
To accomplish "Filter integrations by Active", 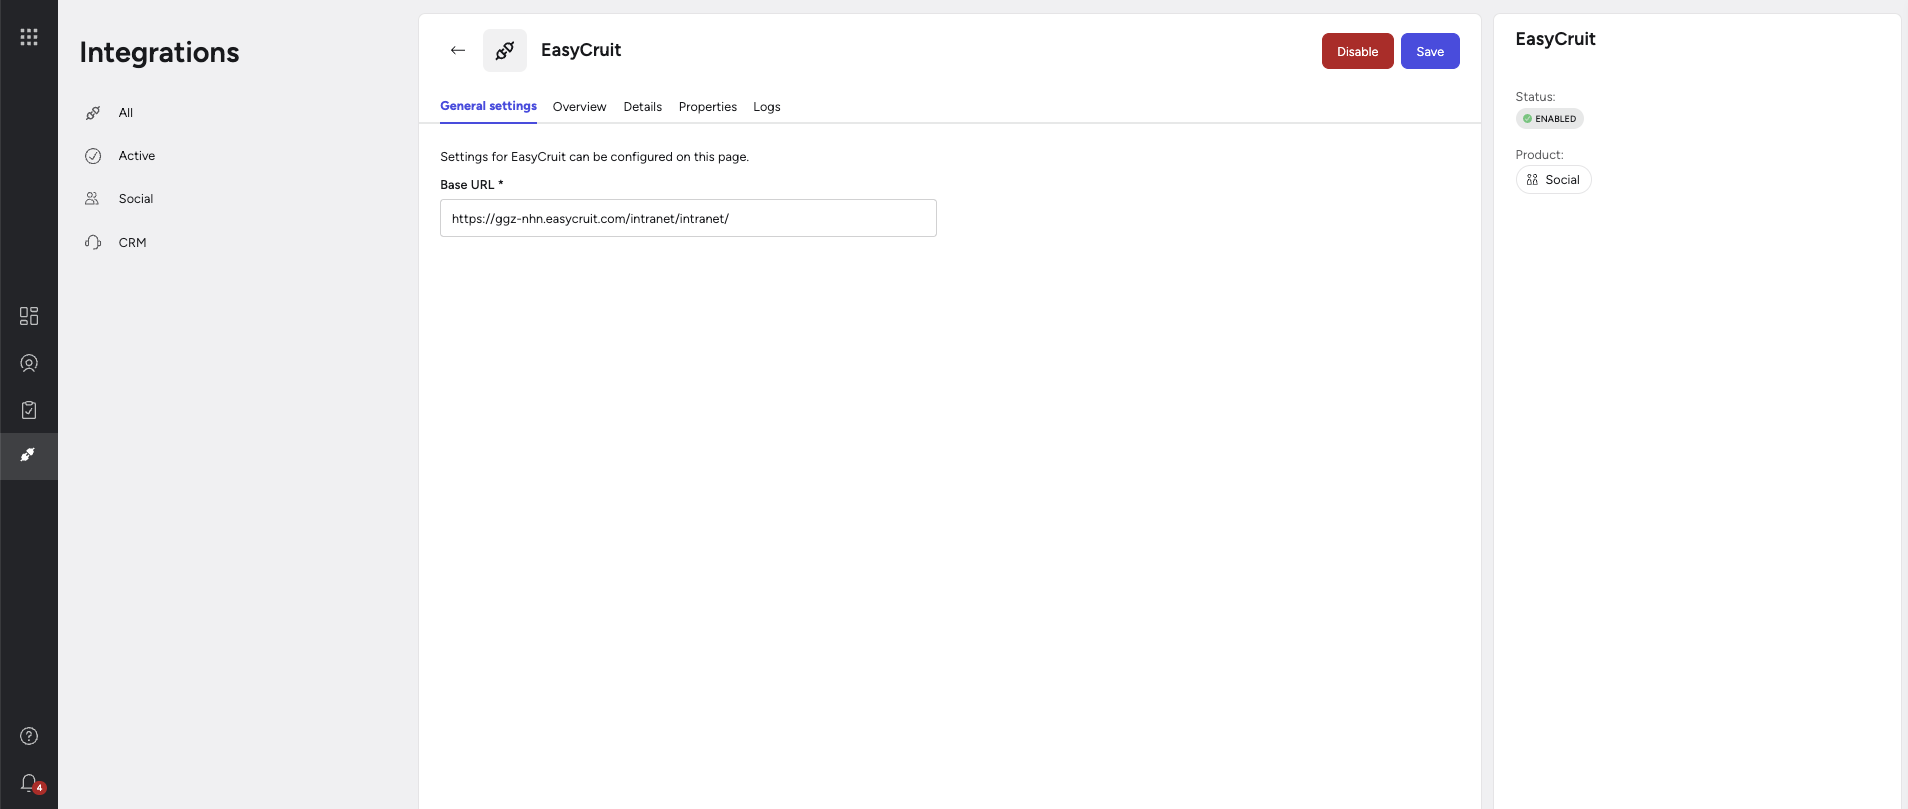I will coord(137,156).
